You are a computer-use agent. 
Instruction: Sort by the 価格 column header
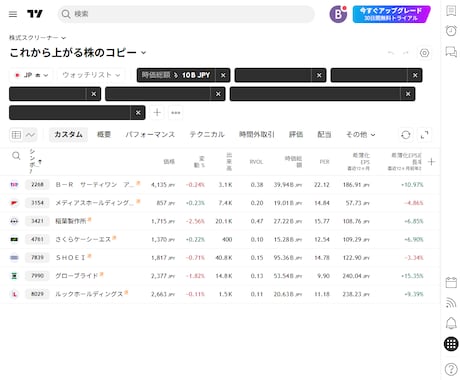point(169,162)
